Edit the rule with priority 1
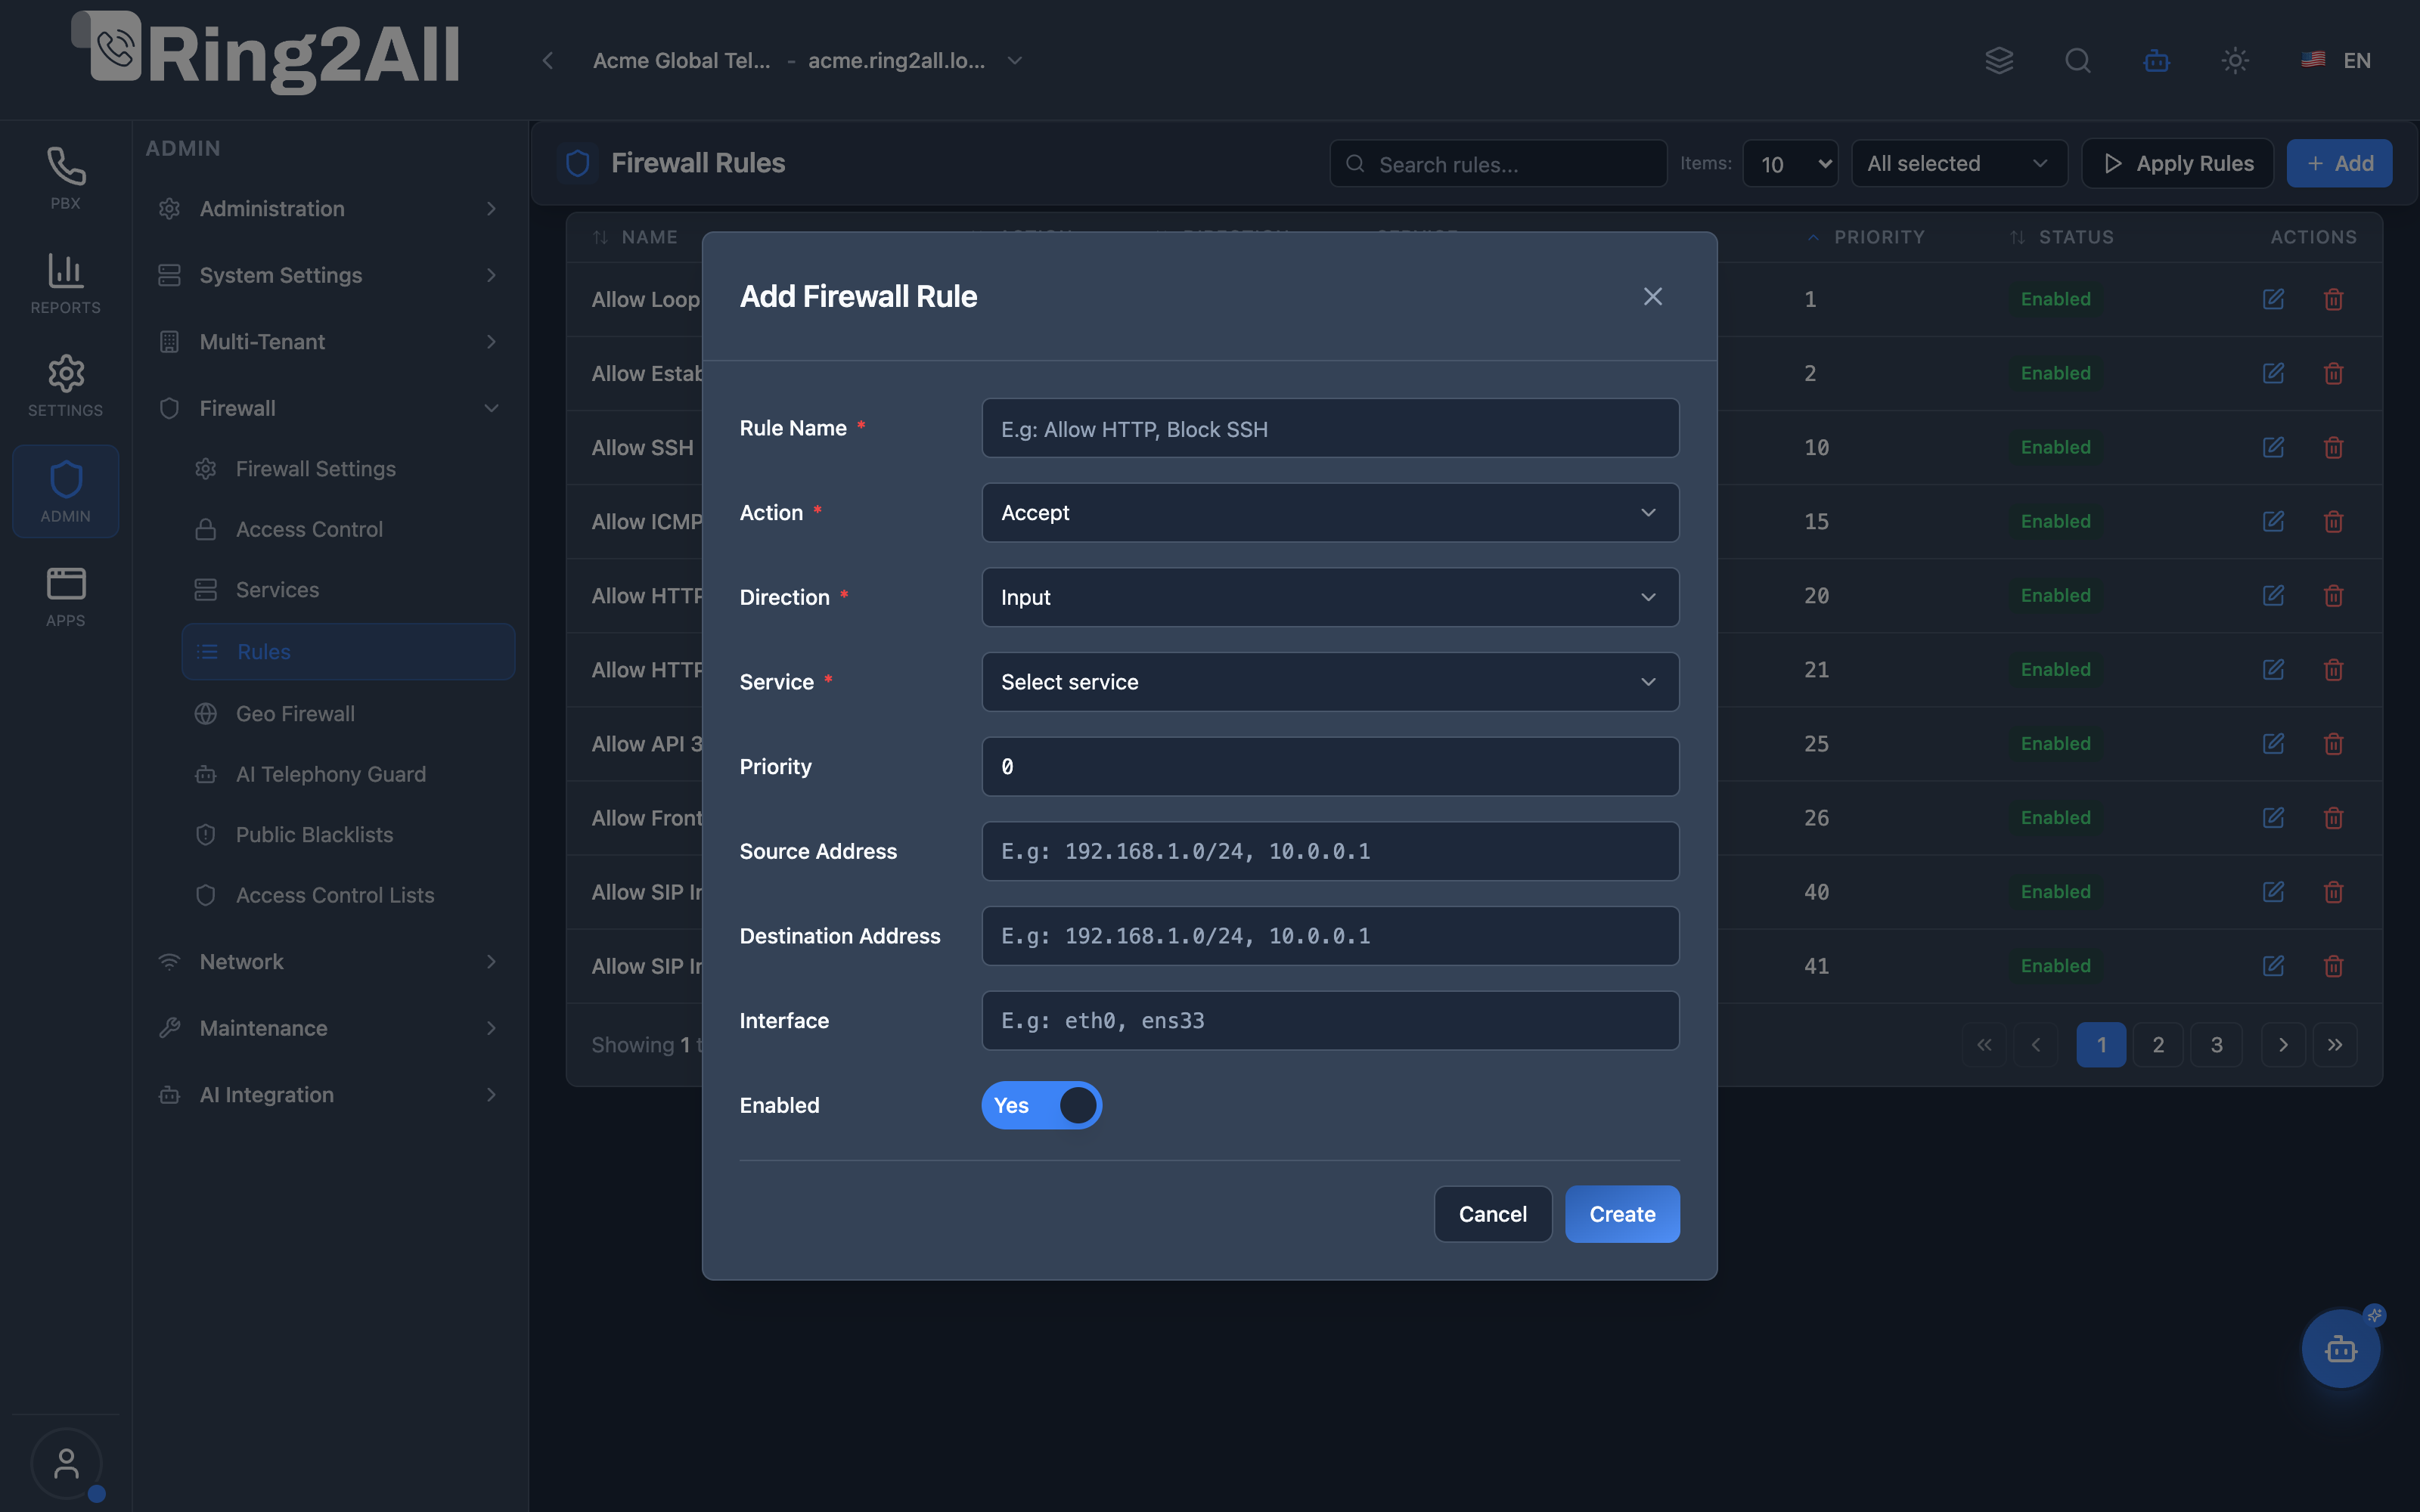The height and width of the screenshot is (1512, 2420). point(2273,299)
